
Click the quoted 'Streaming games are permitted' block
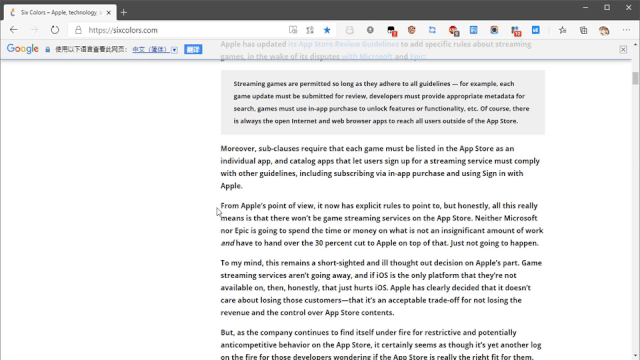click(x=383, y=102)
